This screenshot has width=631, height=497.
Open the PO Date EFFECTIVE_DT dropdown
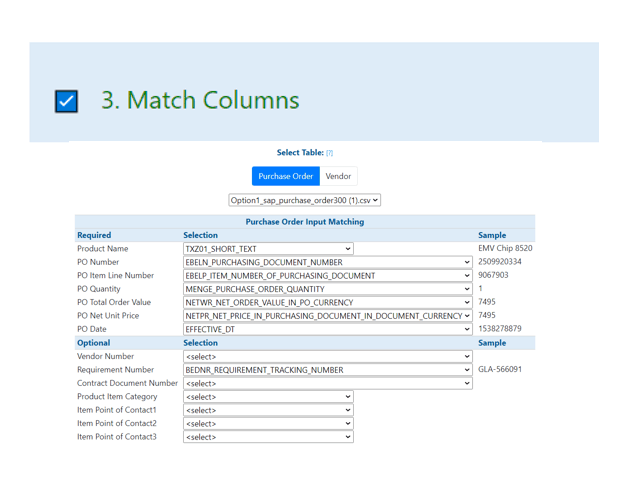328,329
